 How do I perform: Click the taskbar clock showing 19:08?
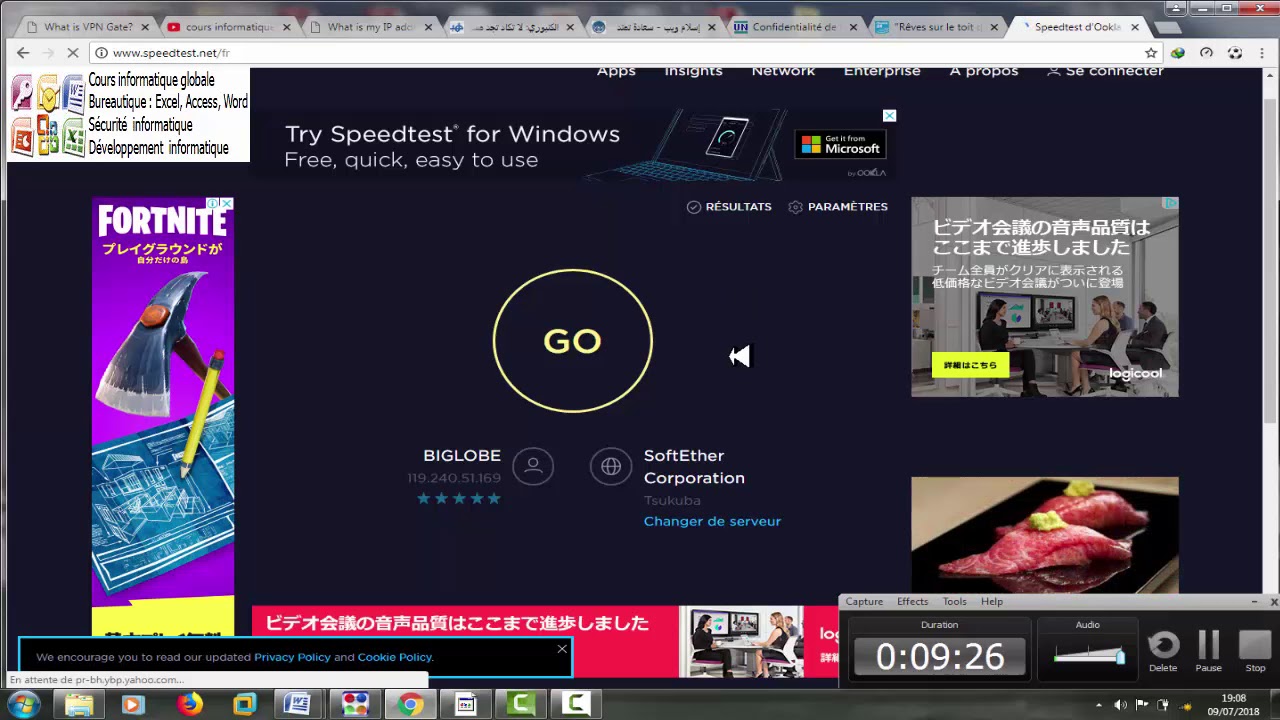point(1233,705)
